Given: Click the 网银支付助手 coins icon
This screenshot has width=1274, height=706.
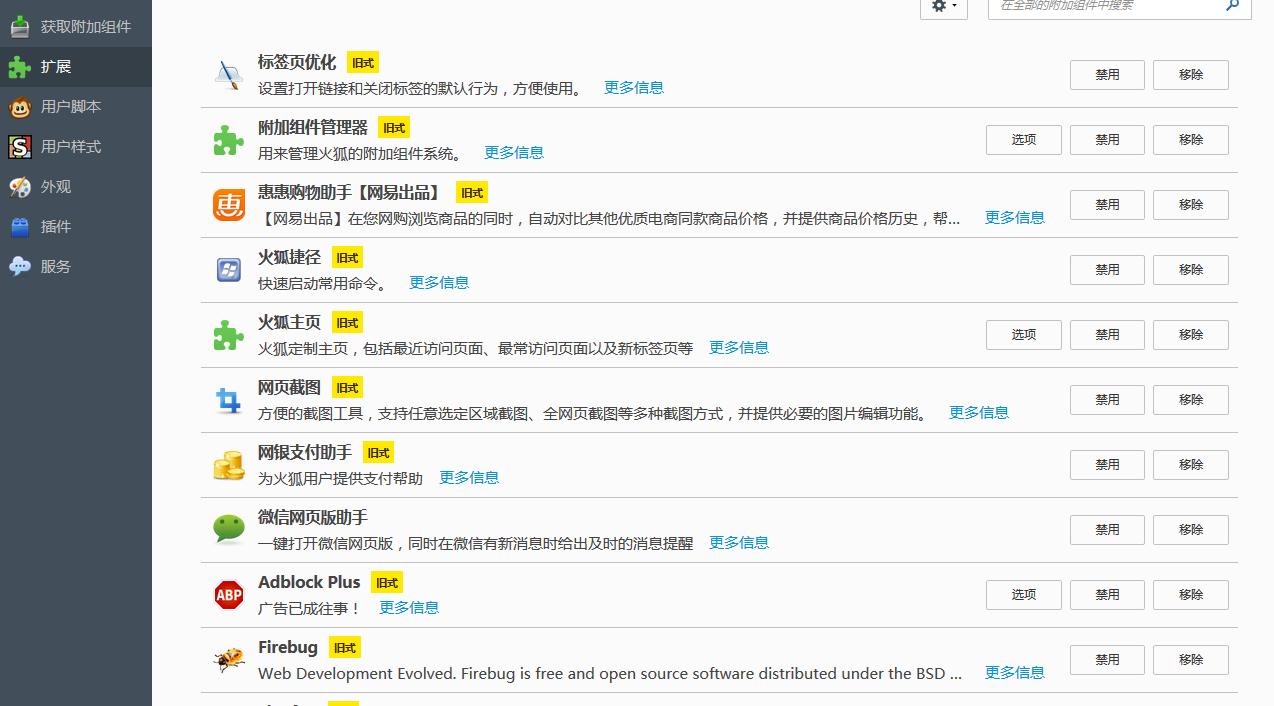Looking at the screenshot, I should point(228,463).
